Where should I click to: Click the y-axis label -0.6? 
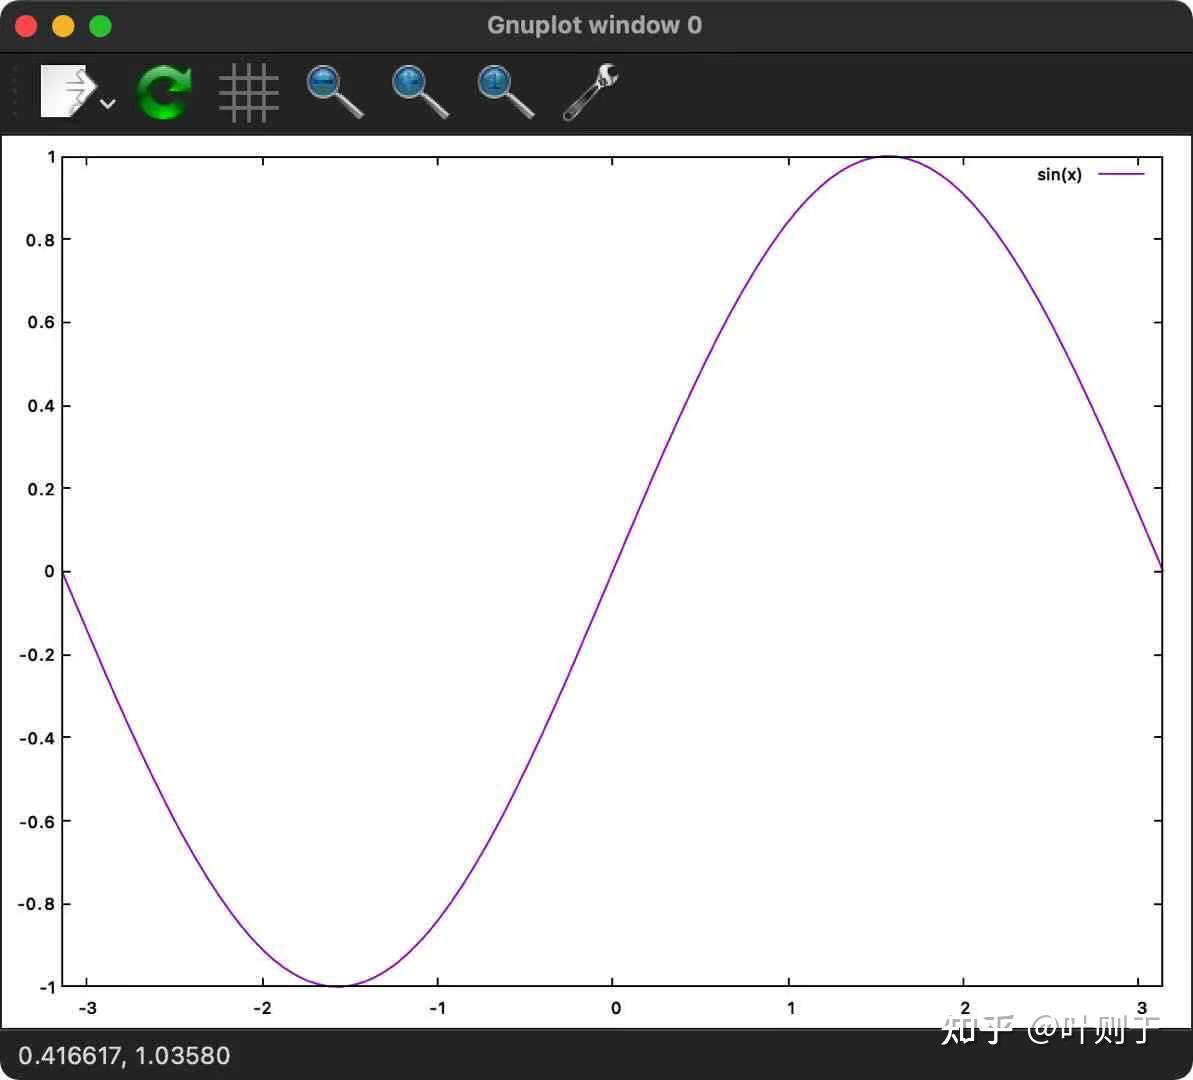37,822
